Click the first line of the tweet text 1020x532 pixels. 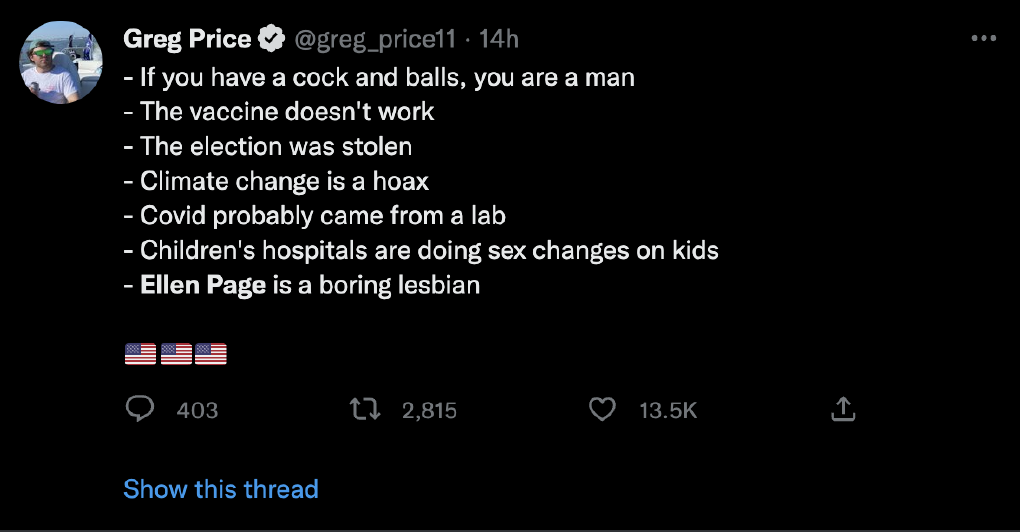(380, 77)
